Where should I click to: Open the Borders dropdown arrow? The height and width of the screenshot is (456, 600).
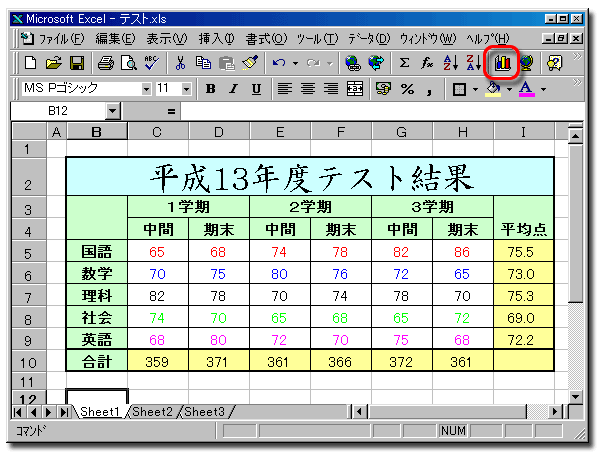point(475,89)
